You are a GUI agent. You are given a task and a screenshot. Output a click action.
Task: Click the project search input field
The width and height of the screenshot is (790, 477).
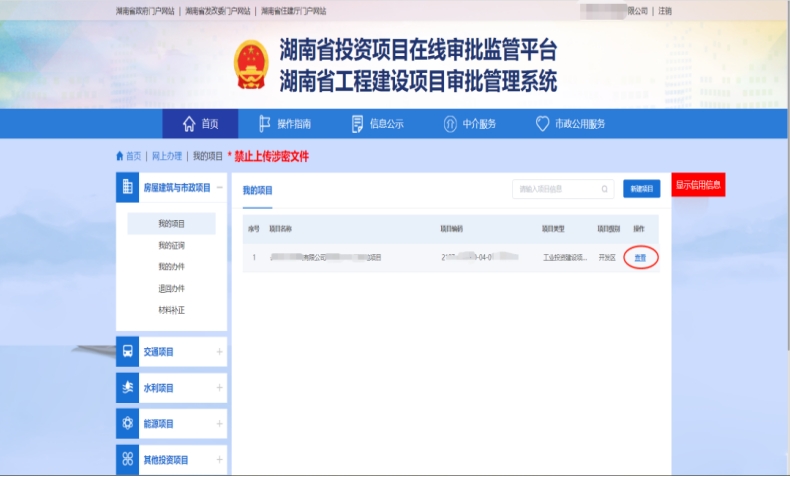[563, 189]
